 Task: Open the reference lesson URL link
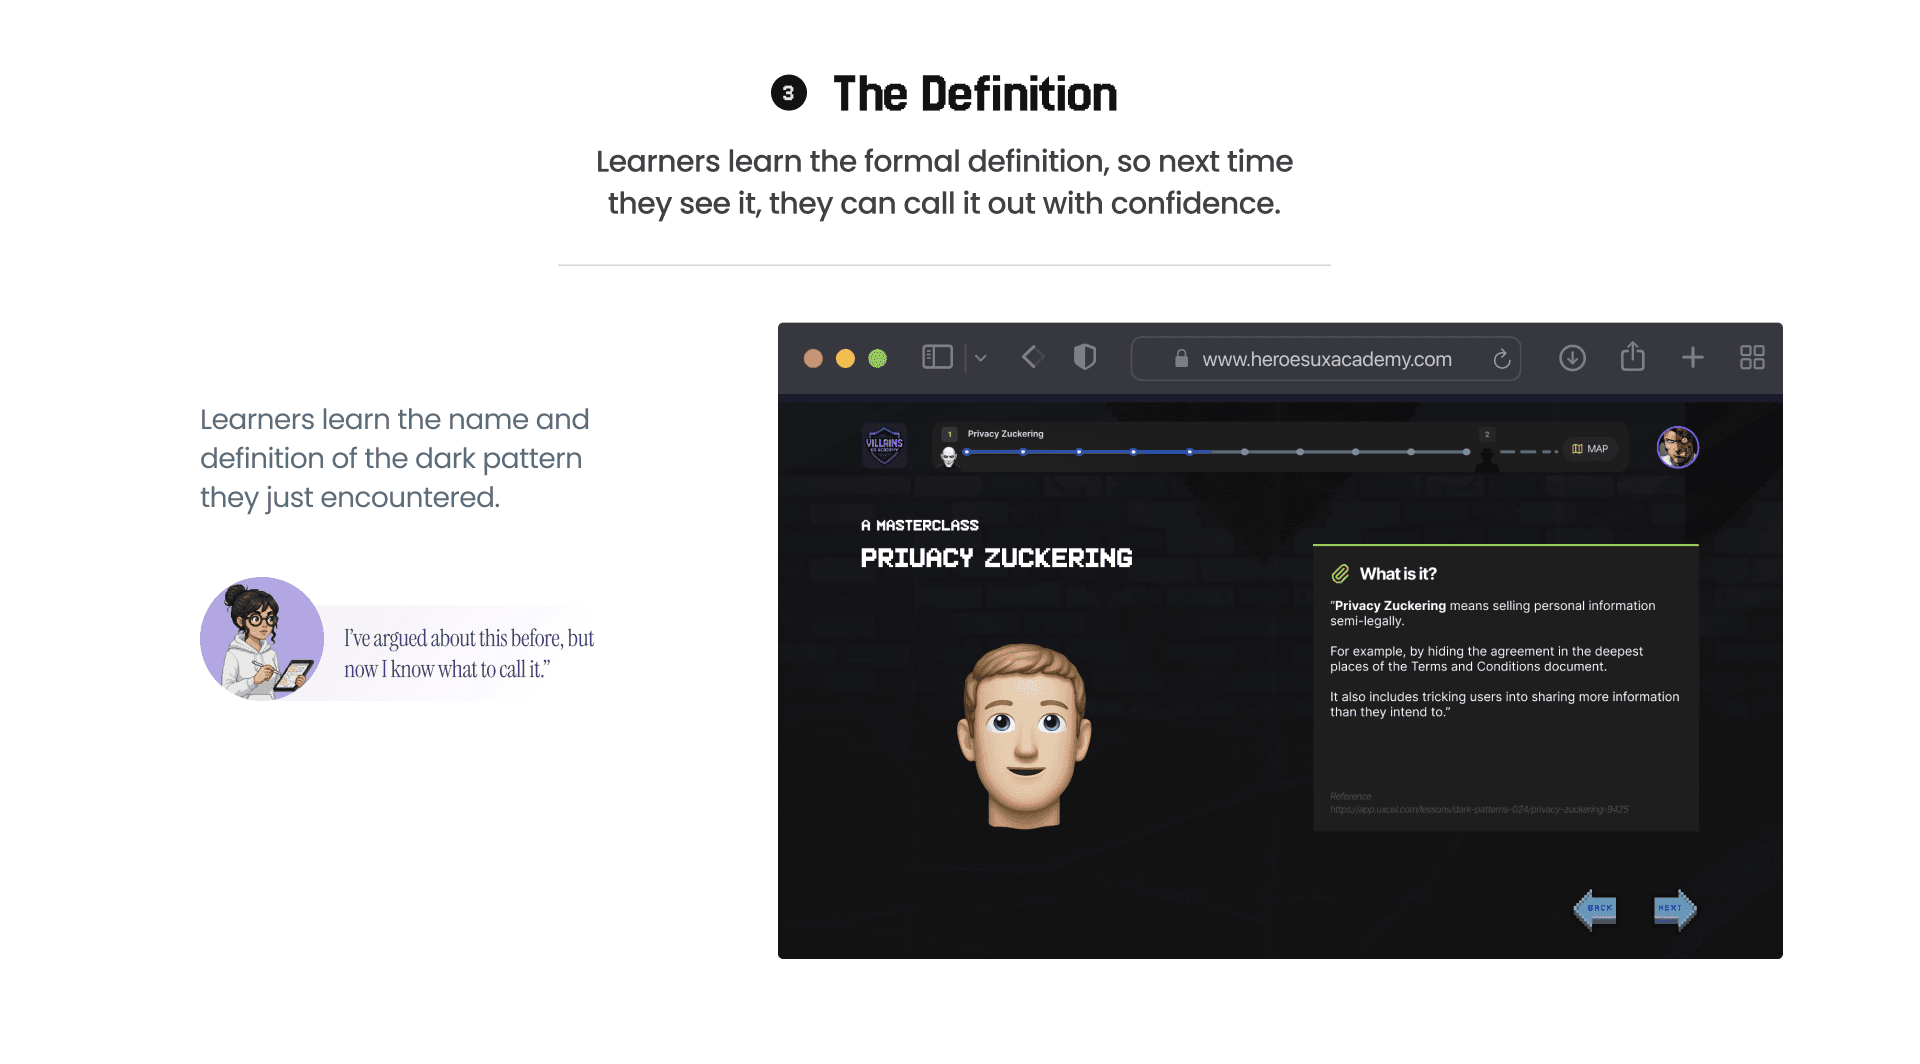pos(1479,809)
